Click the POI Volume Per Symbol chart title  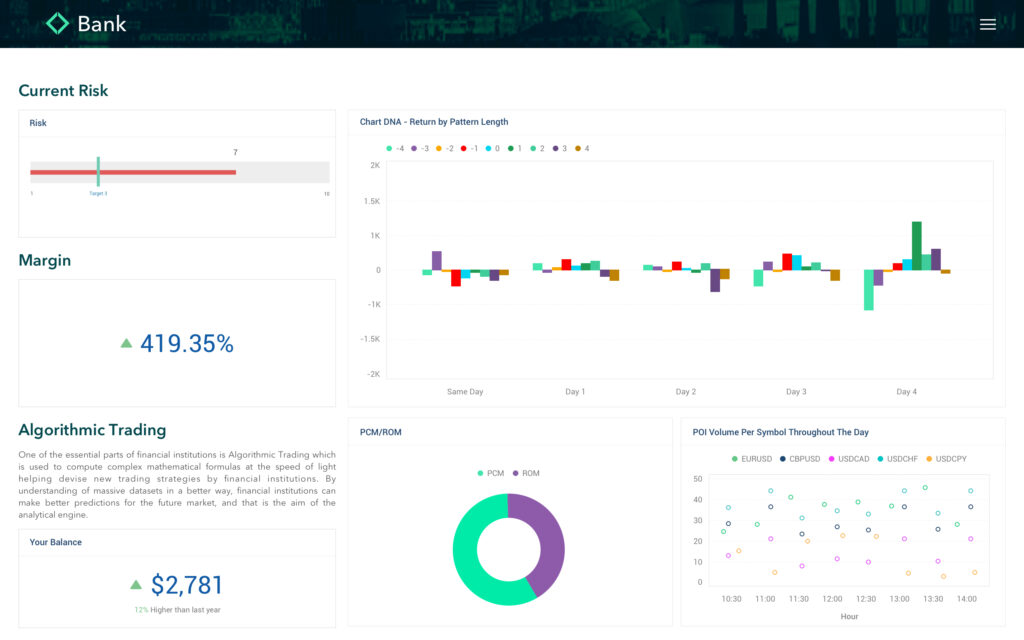pyautogui.click(x=780, y=432)
